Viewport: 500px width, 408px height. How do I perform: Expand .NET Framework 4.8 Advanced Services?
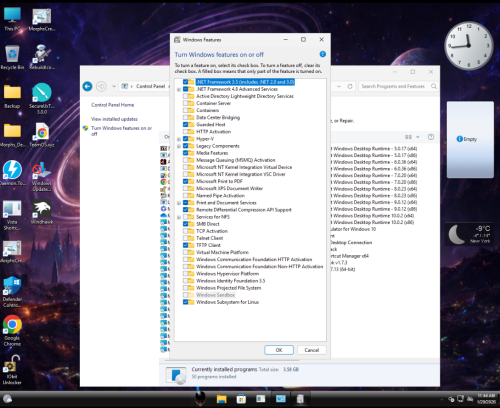click(x=179, y=89)
